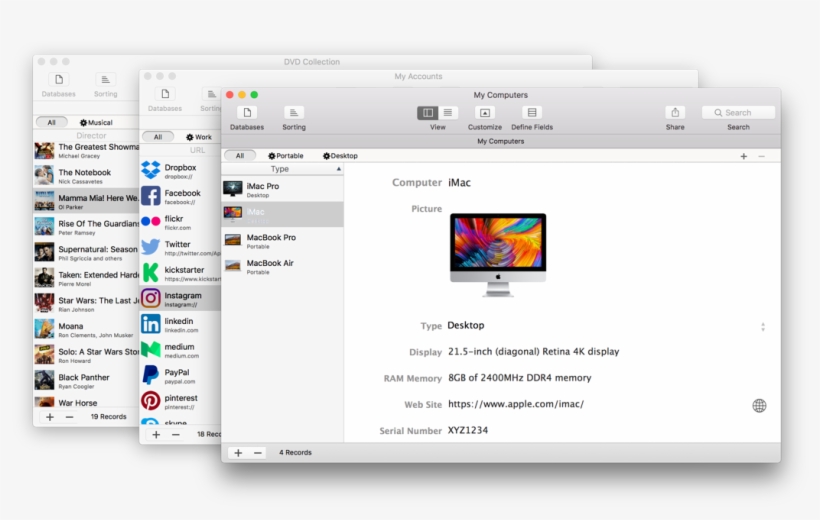The width and height of the screenshot is (820, 520).
Task: Delete record in My Computers window
Action: [x=258, y=453]
